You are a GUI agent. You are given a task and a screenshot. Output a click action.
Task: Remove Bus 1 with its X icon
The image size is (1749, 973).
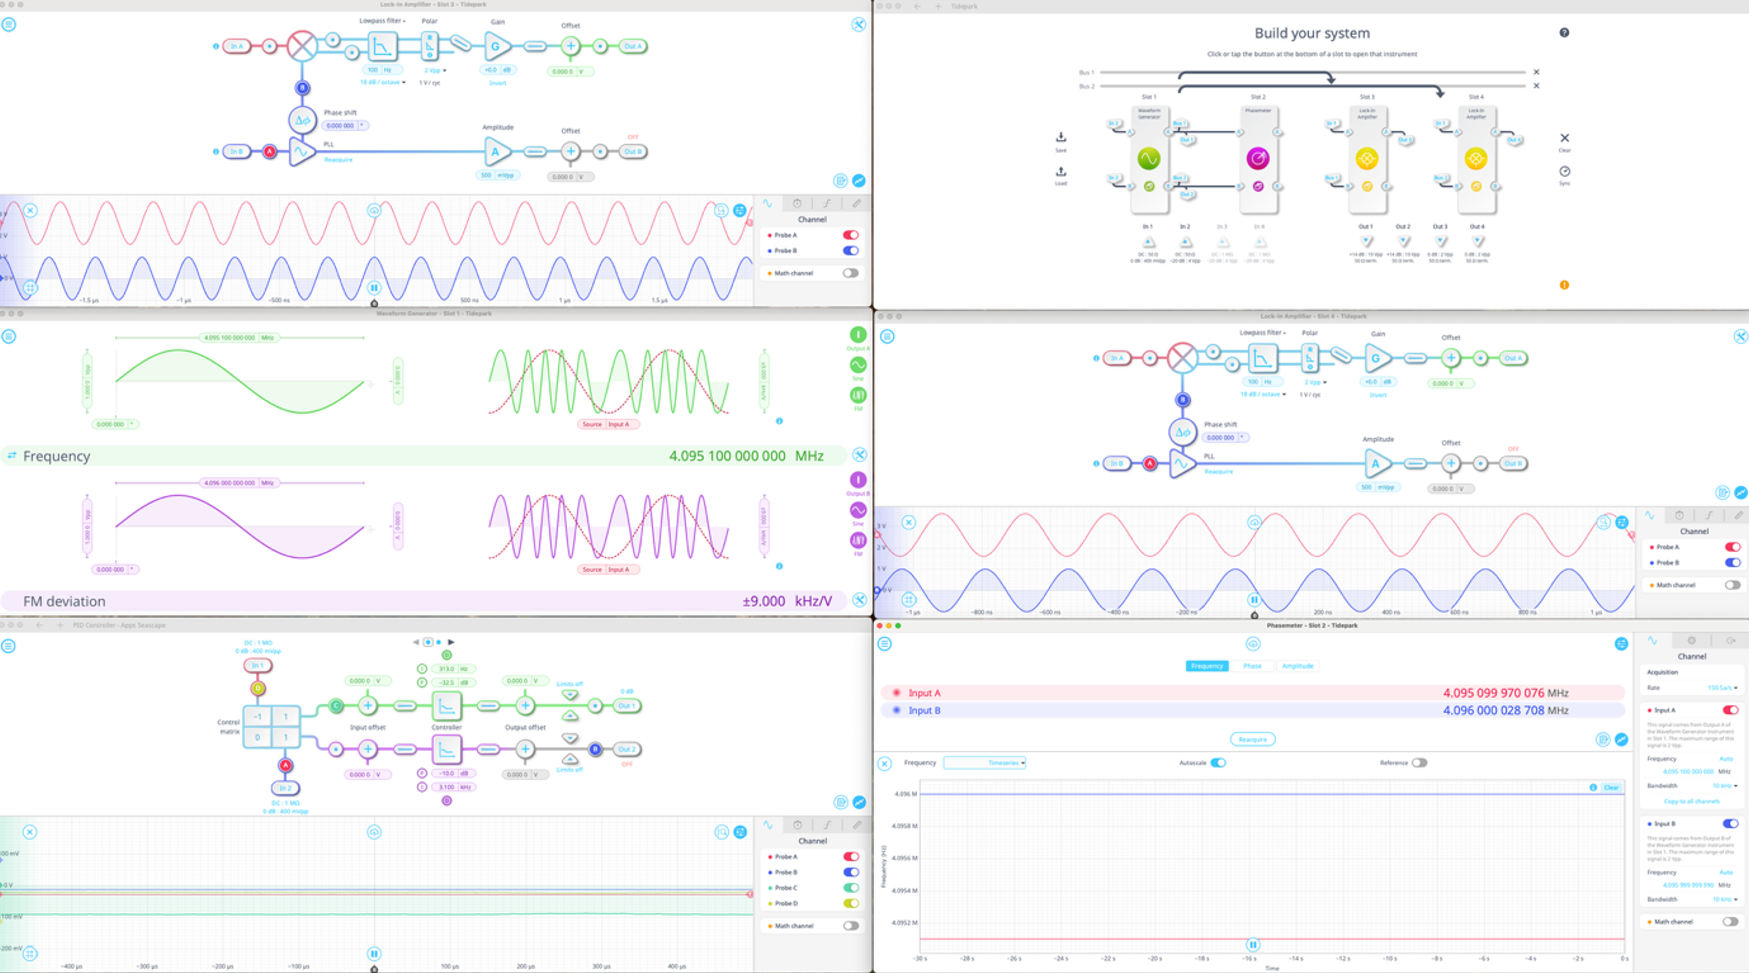[x=1536, y=72]
